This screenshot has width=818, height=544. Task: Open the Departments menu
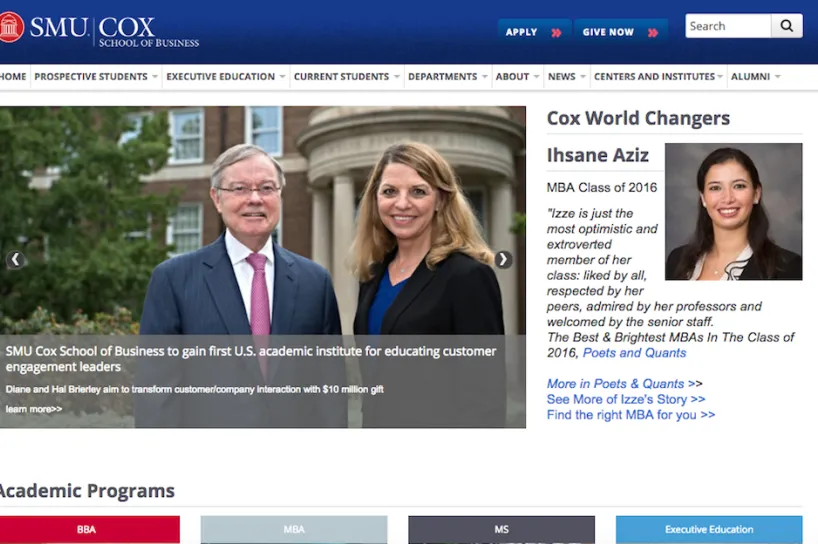click(x=448, y=77)
